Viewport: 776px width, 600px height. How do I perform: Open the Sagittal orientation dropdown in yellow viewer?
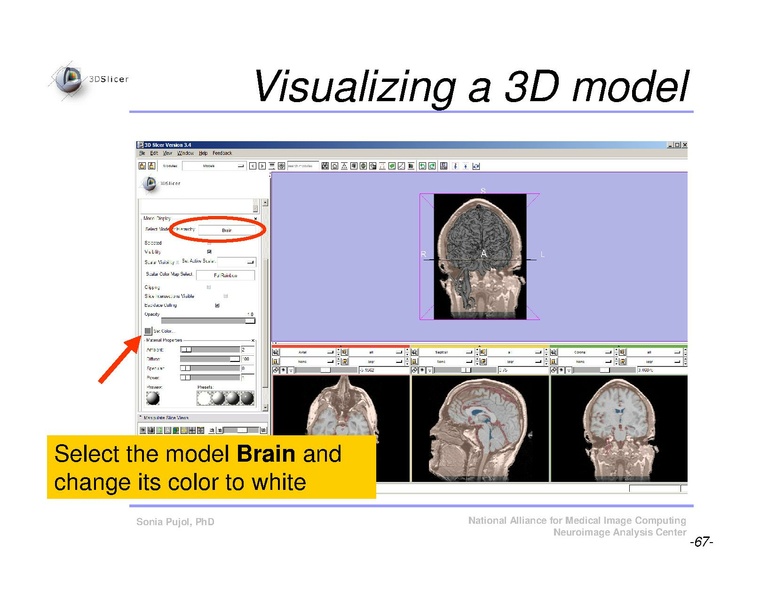pyautogui.click(x=446, y=352)
